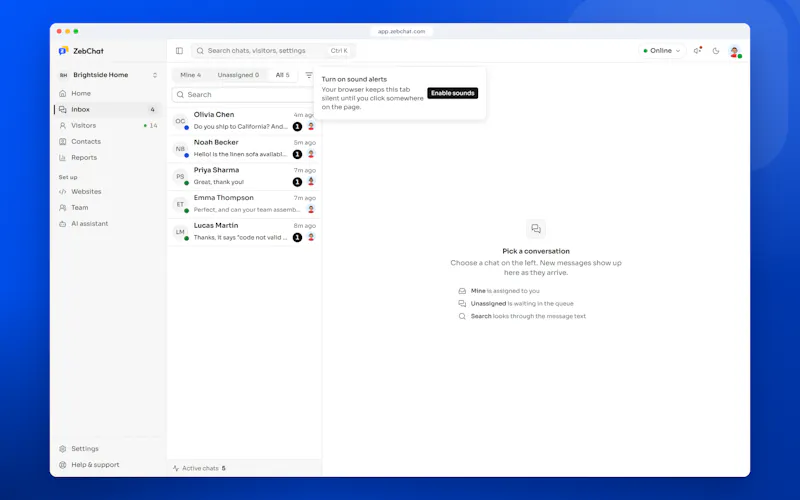Image resolution: width=800 pixels, height=500 pixels.
Task: Click the Reports bar chart icon
Action: click(x=63, y=158)
